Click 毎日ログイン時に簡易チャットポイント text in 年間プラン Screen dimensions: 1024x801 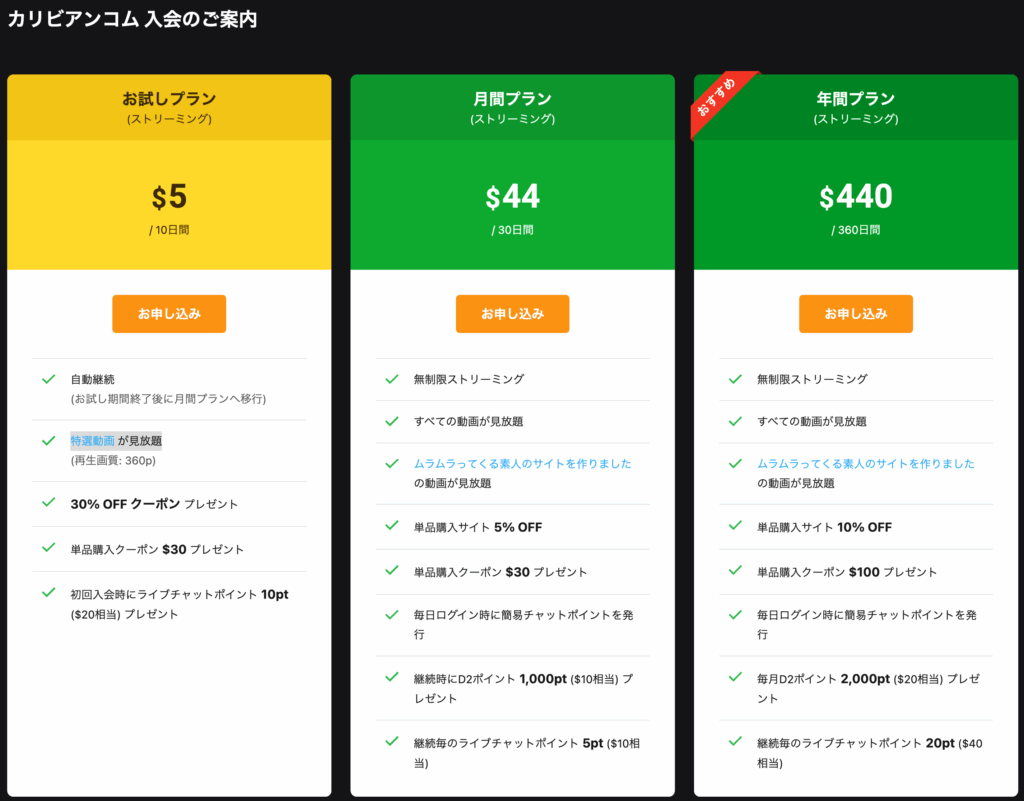point(867,624)
